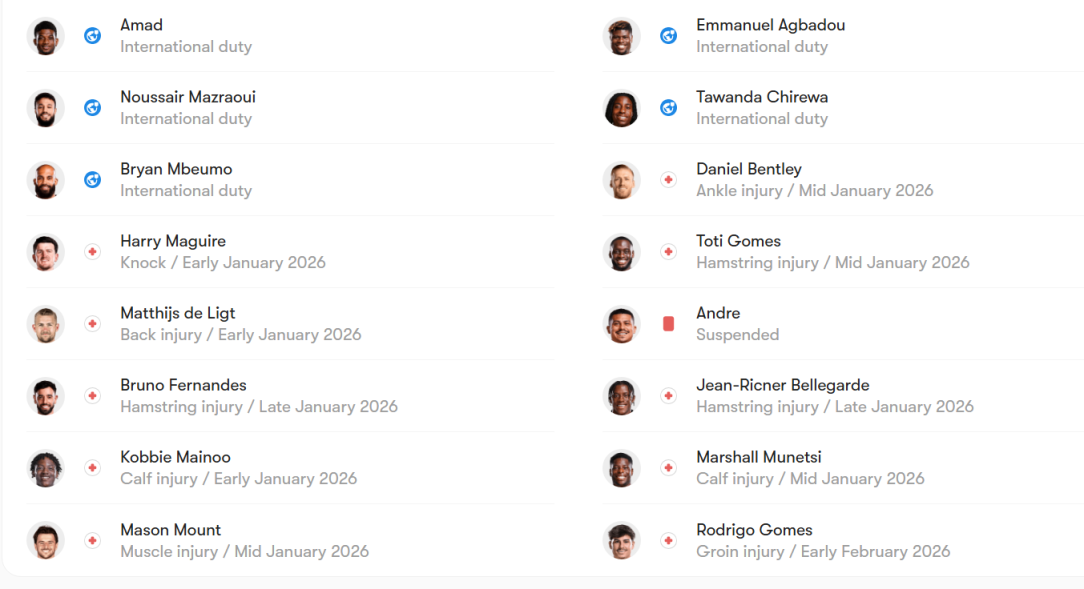Open Bryan Mbeumo's player photo
1084x589 pixels.
tap(45, 180)
